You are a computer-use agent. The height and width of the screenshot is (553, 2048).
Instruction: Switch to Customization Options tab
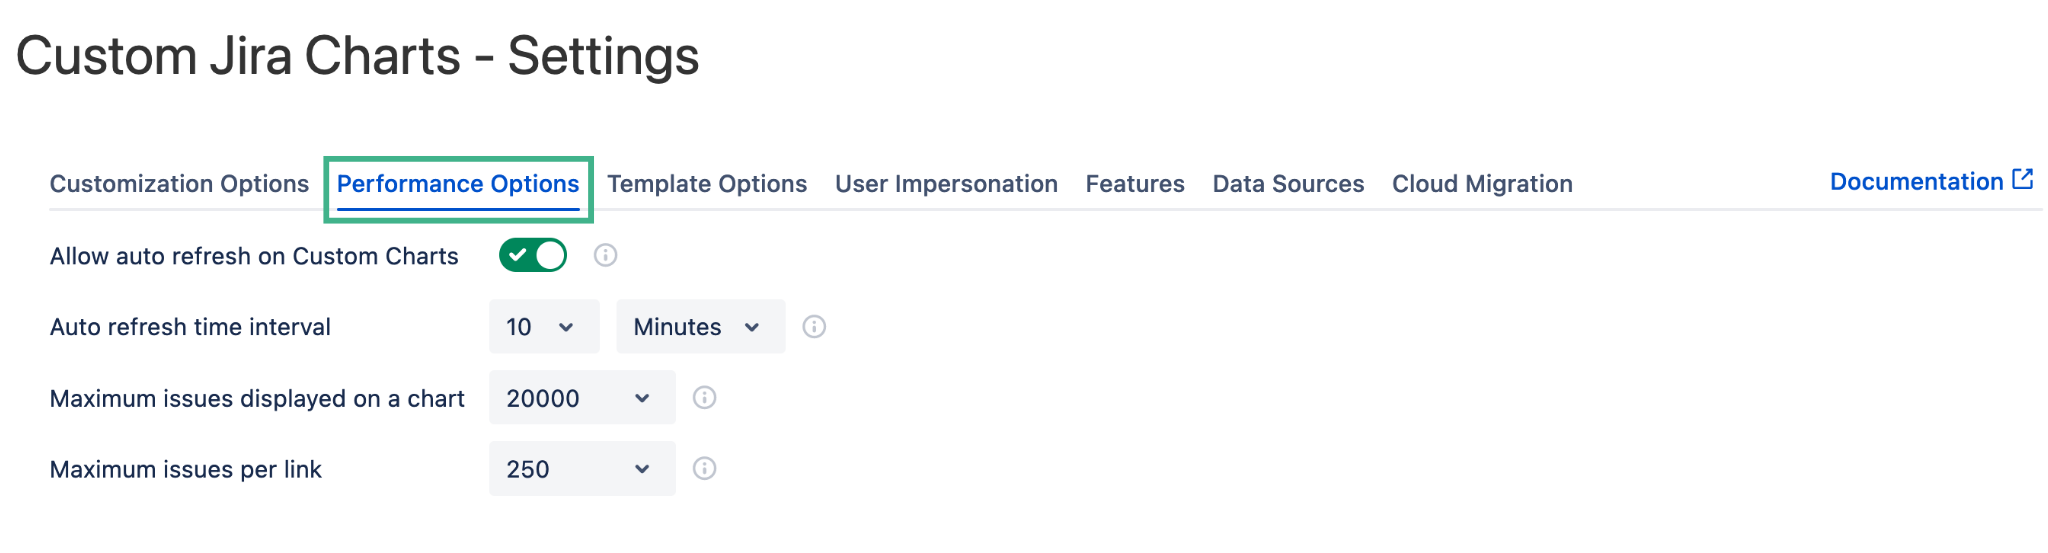179,184
